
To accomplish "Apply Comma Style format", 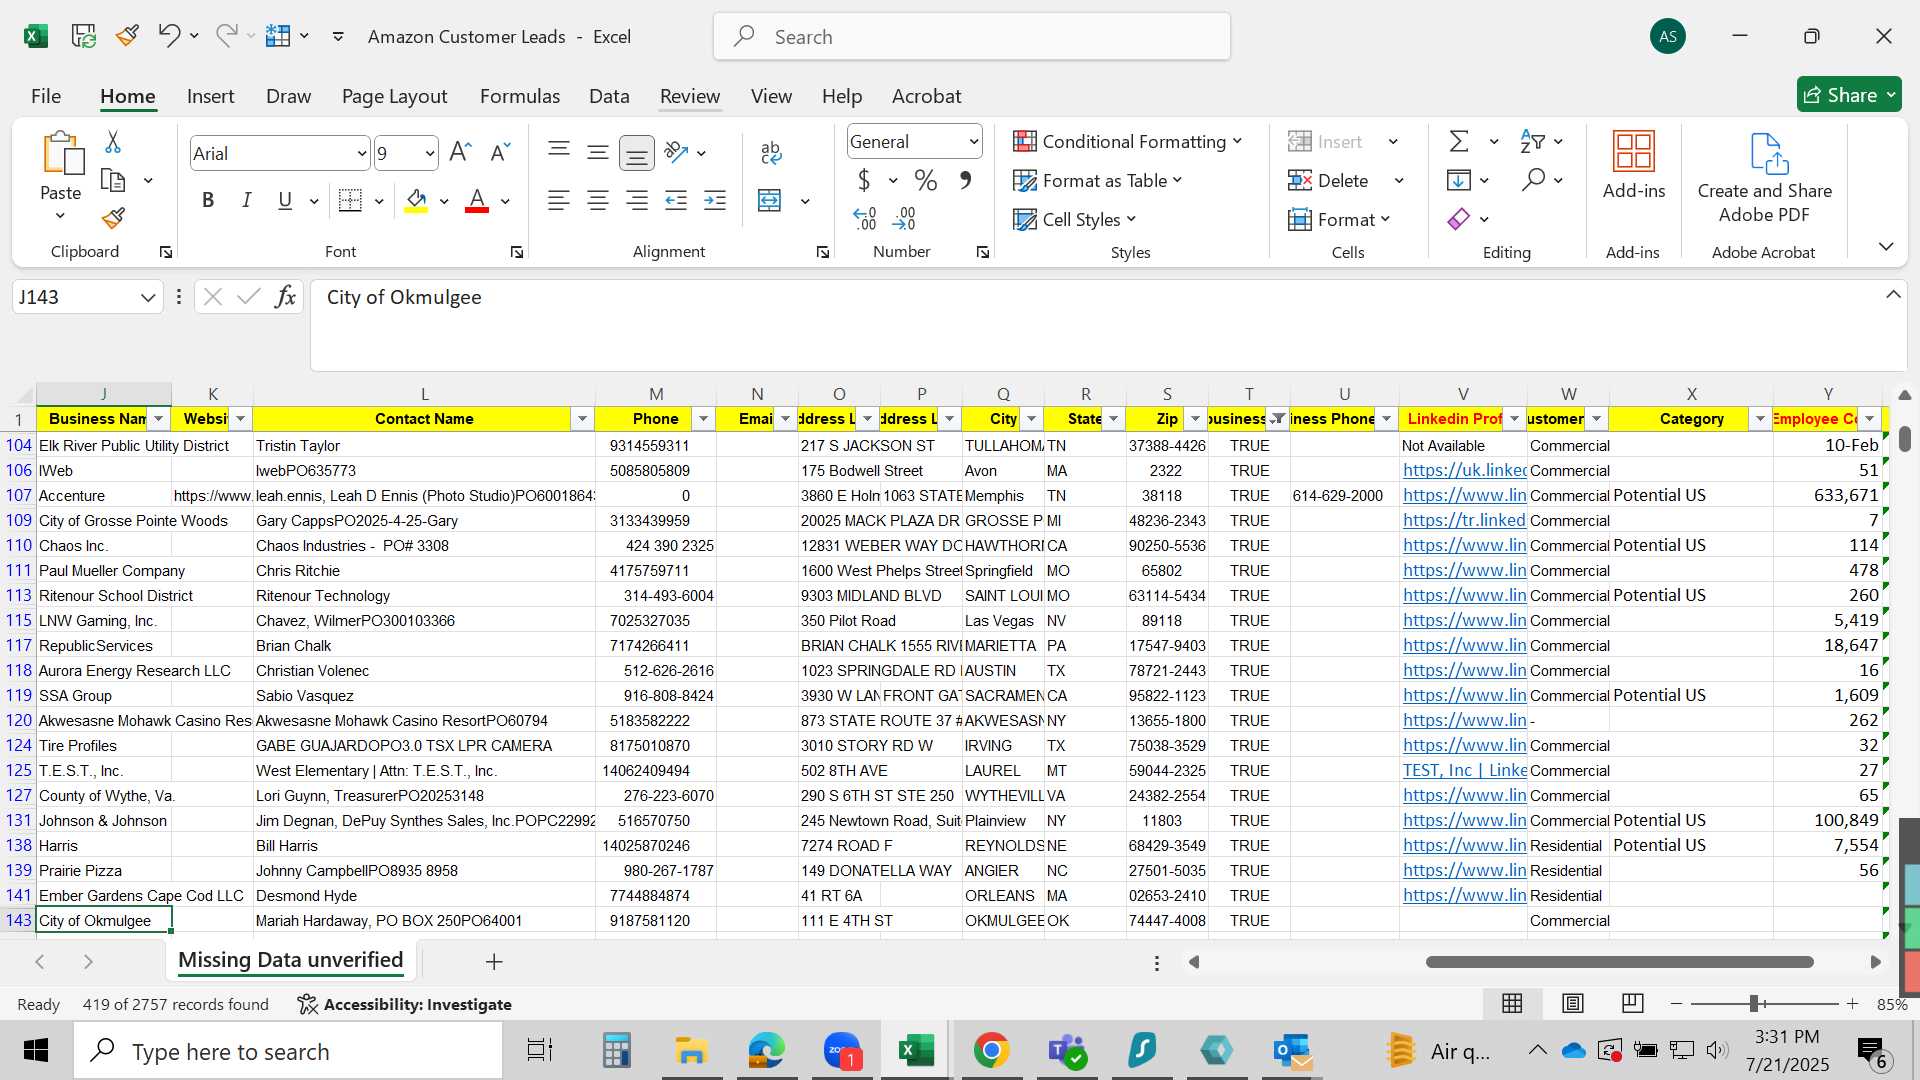I will click(965, 181).
